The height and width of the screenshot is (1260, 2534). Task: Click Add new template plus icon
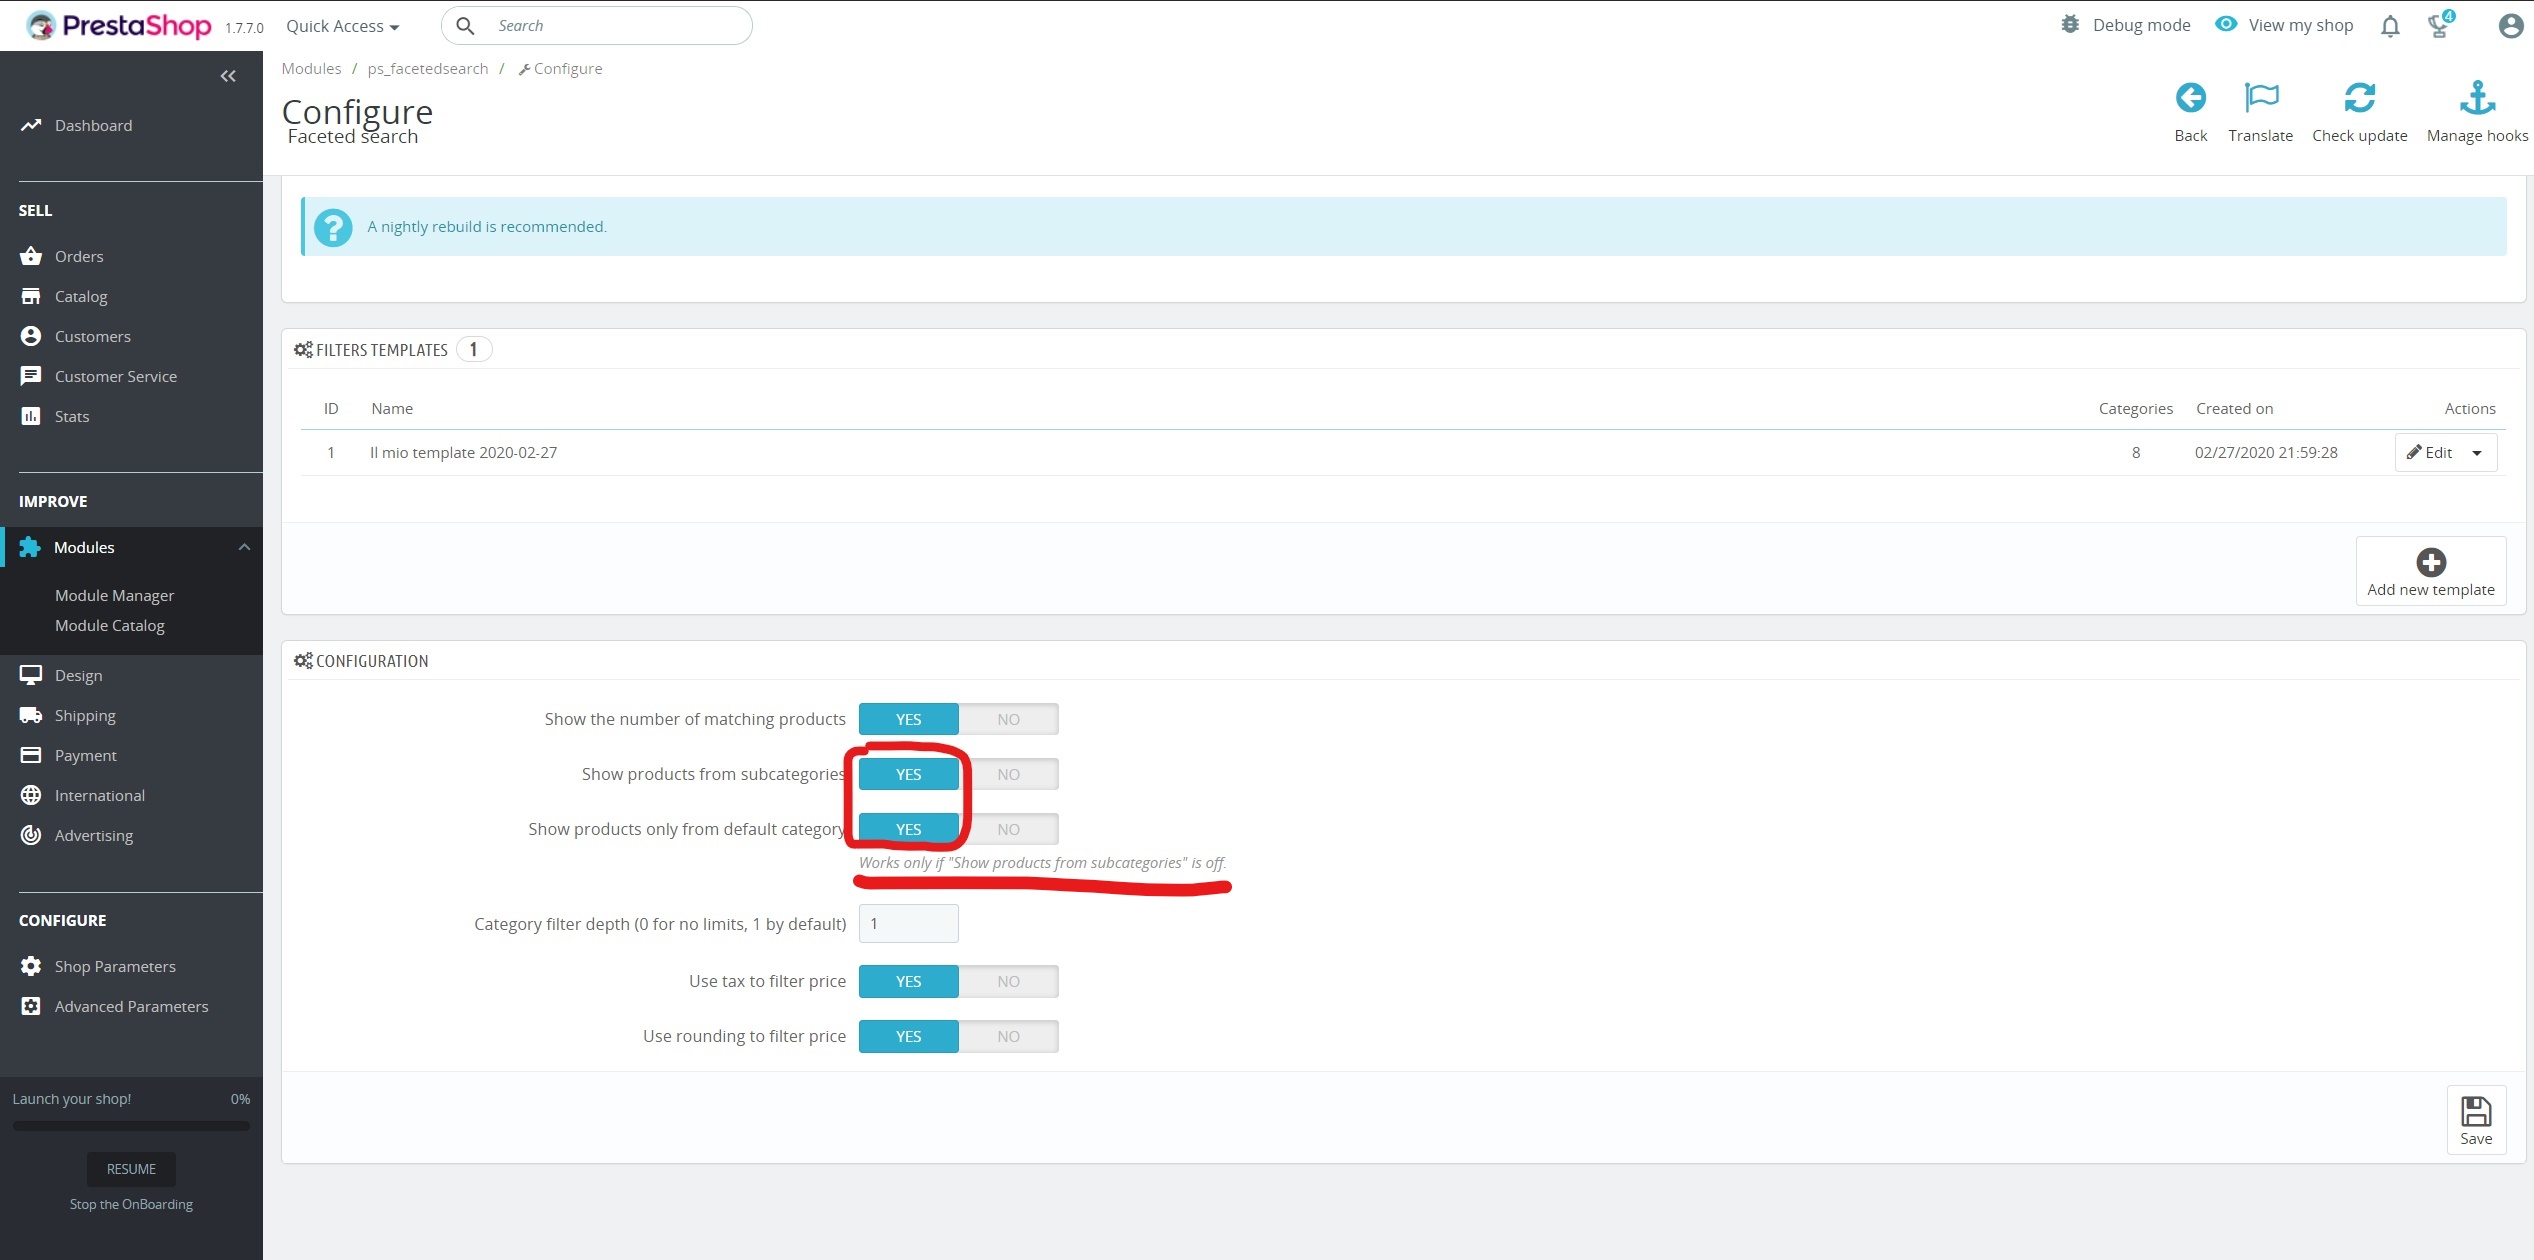2430,562
